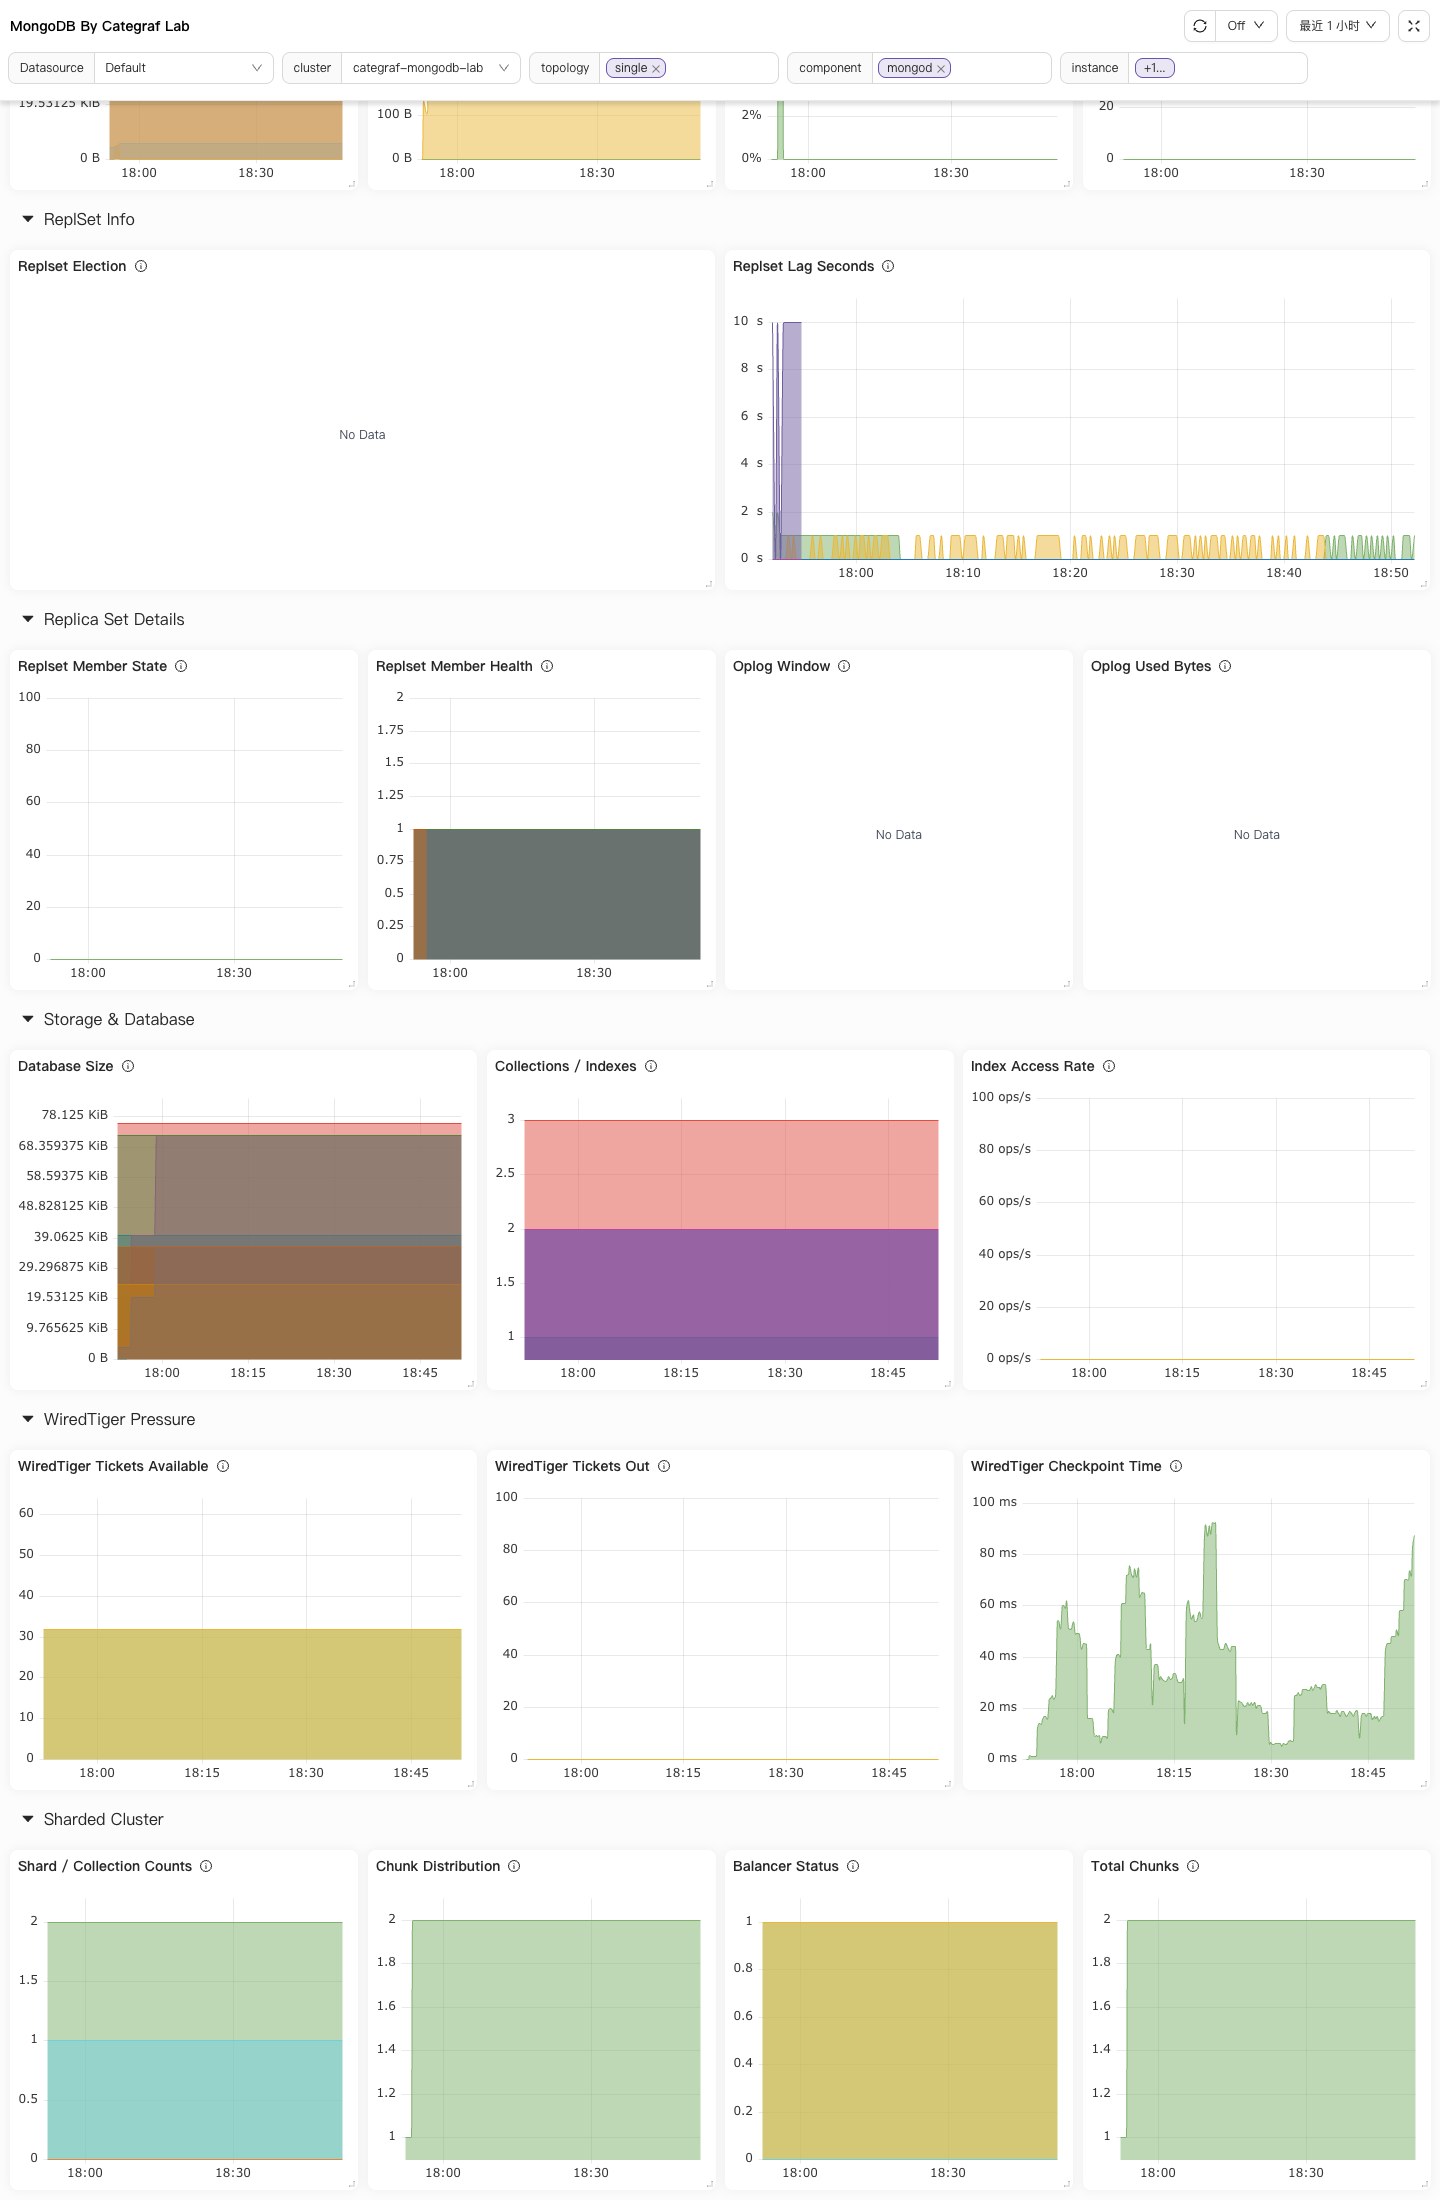Image resolution: width=1440 pixels, height=2200 pixels.
Task: Click the refresh dashboard icon
Action: click(x=1200, y=26)
